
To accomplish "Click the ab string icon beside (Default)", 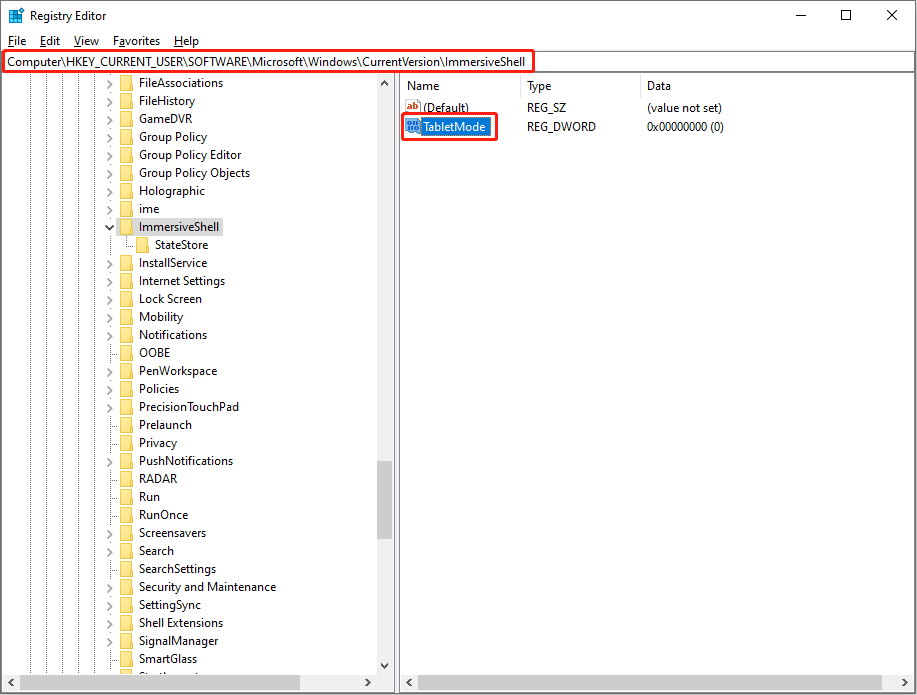I will tap(413, 106).
